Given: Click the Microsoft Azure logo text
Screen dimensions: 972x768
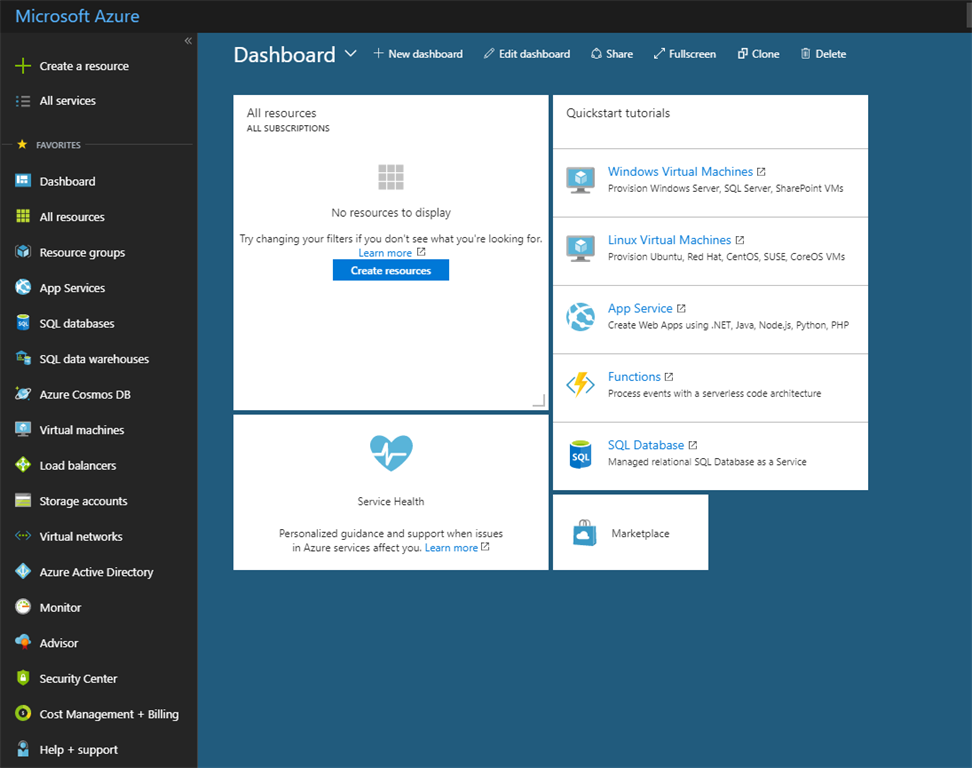Looking at the screenshot, I should (77, 16).
